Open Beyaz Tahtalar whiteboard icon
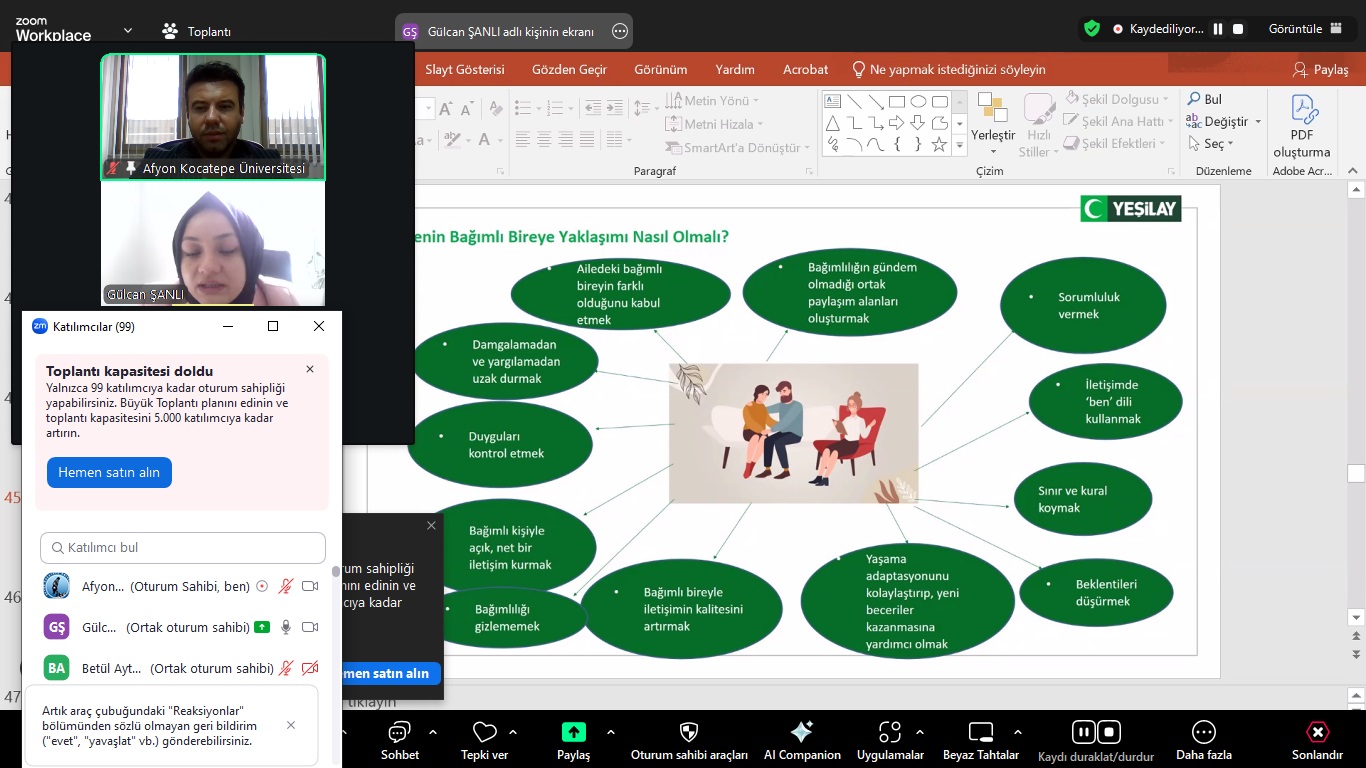Viewport: 1366px width, 768px height. [x=981, y=732]
